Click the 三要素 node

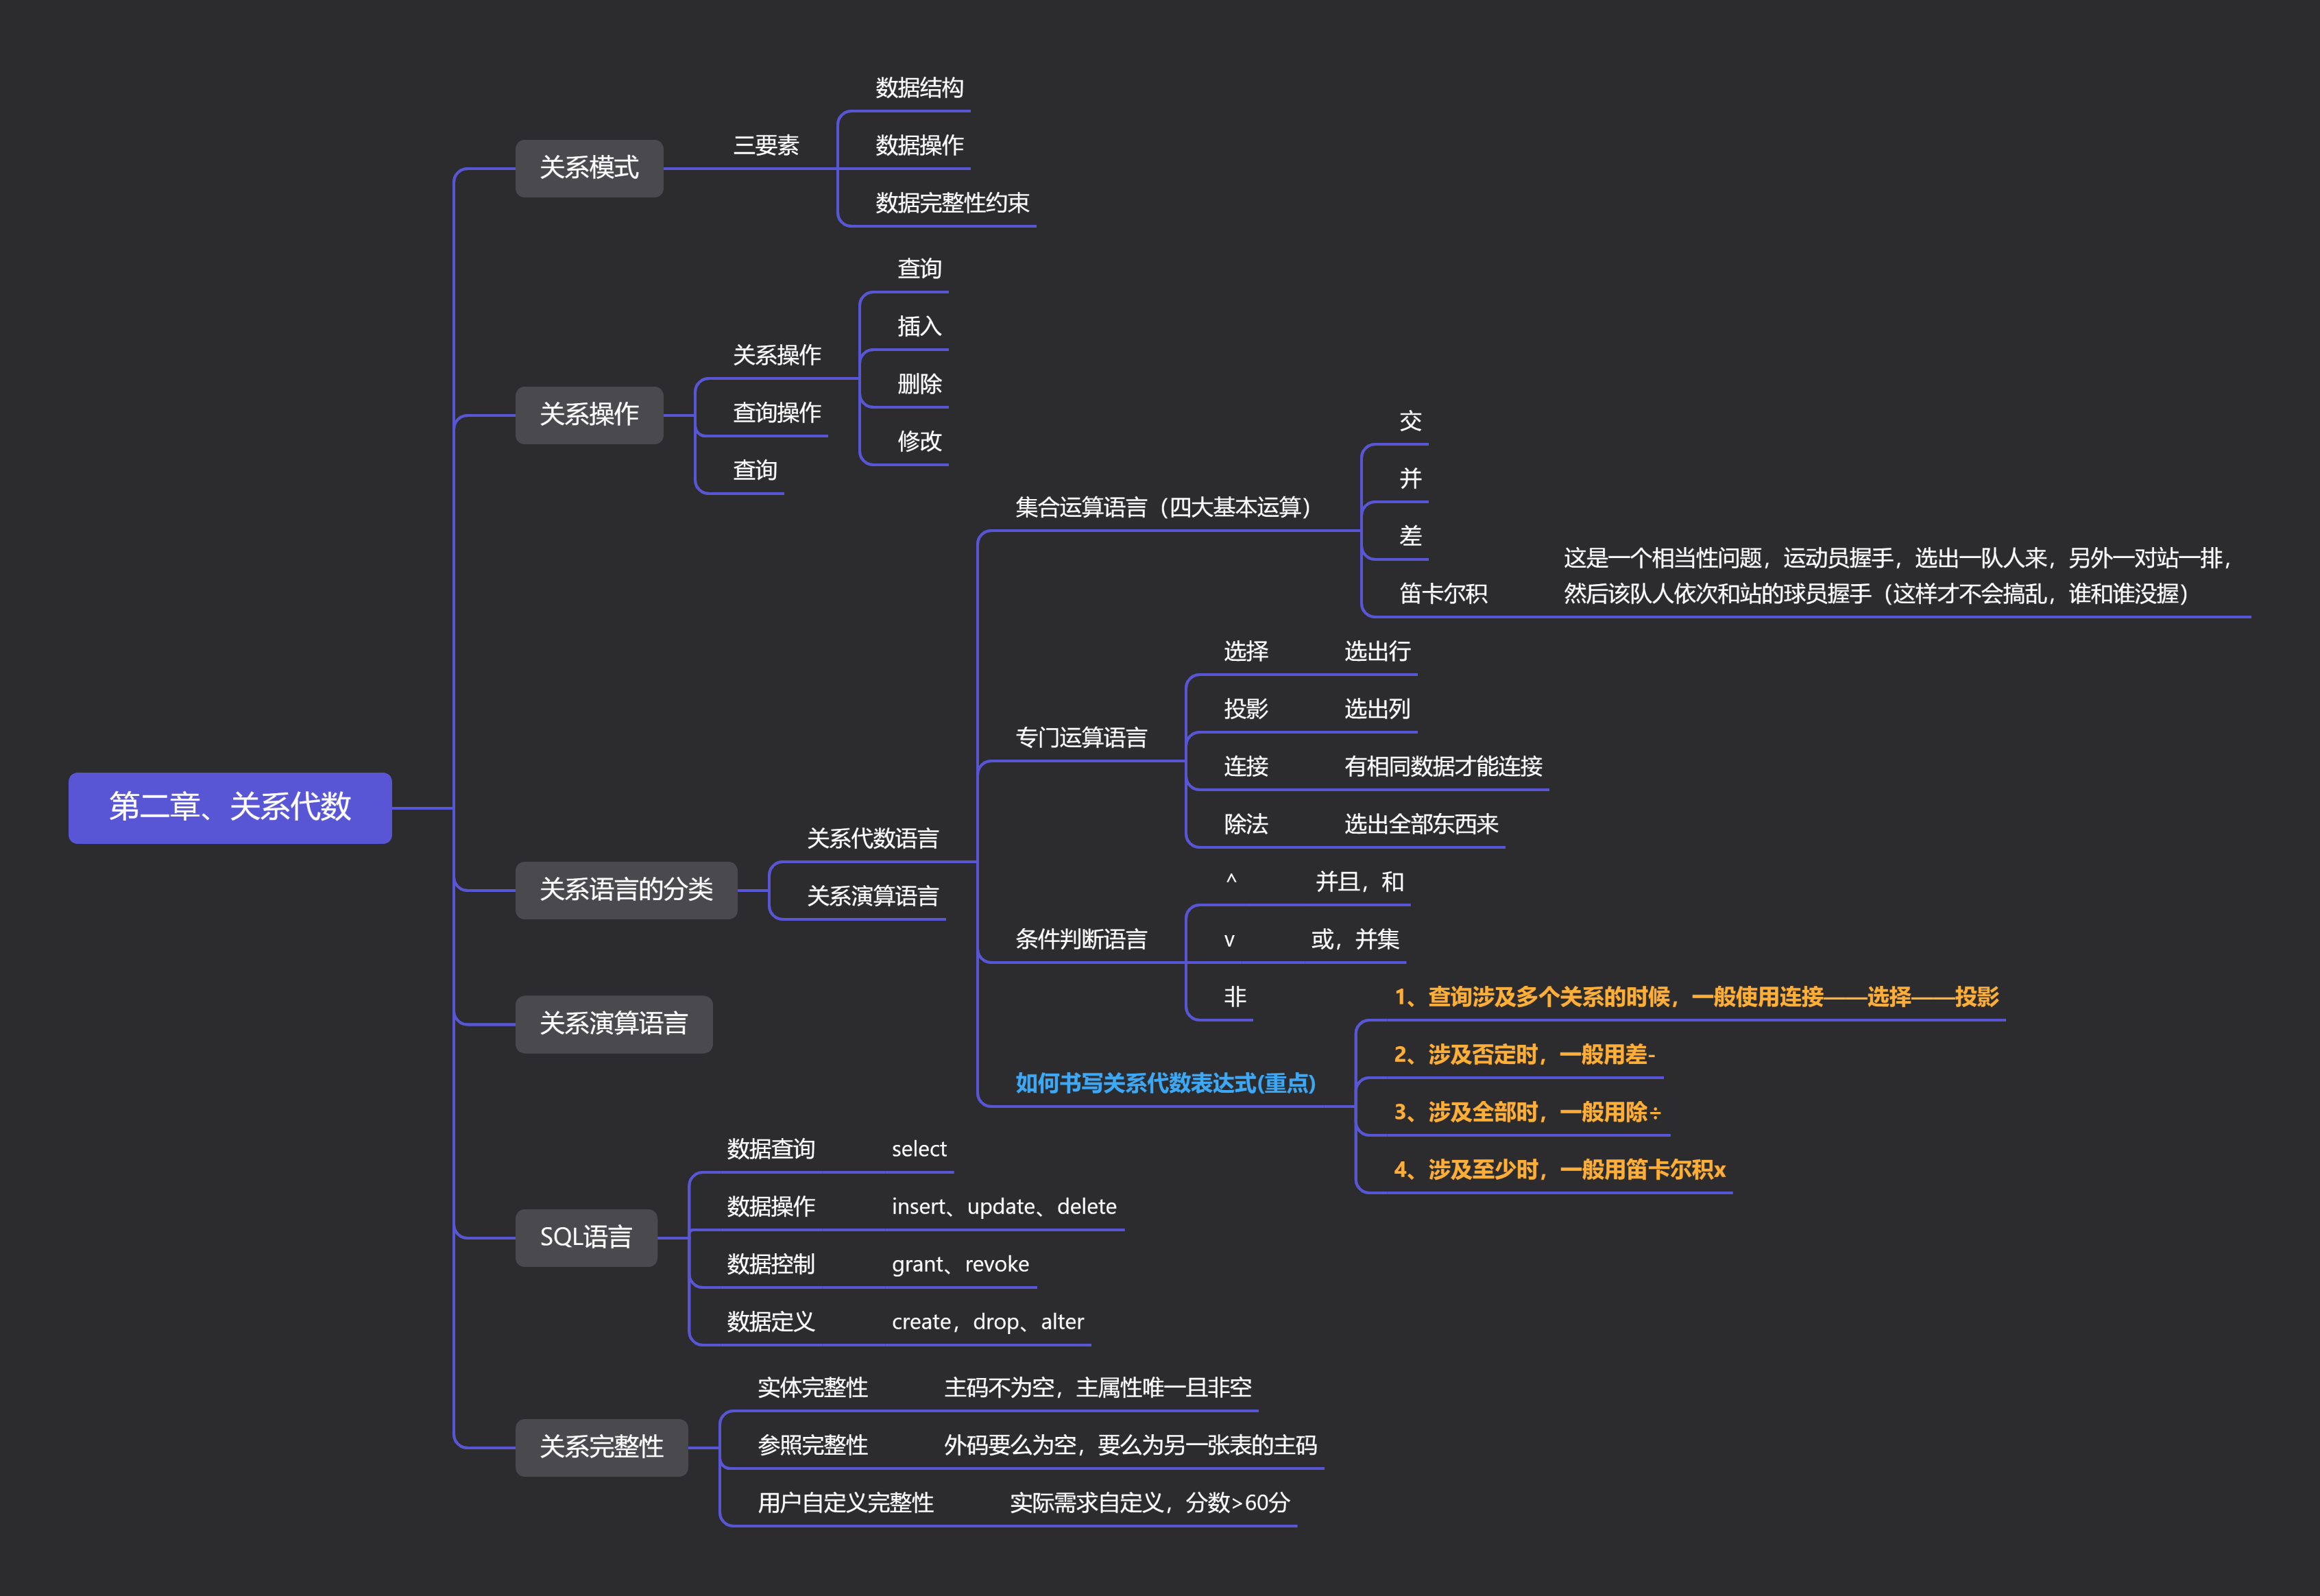pos(766,146)
